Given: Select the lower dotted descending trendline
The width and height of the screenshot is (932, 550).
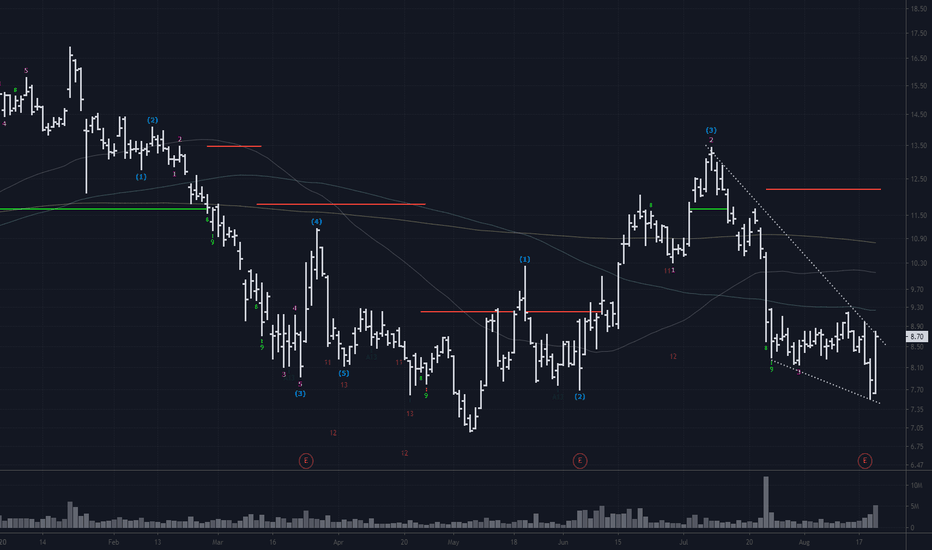Looking at the screenshot, I should click(x=826, y=382).
